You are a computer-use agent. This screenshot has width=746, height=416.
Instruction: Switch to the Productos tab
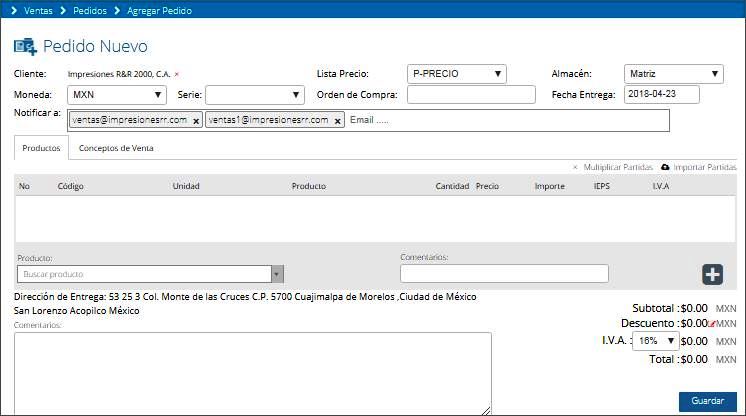click(41, 148)
